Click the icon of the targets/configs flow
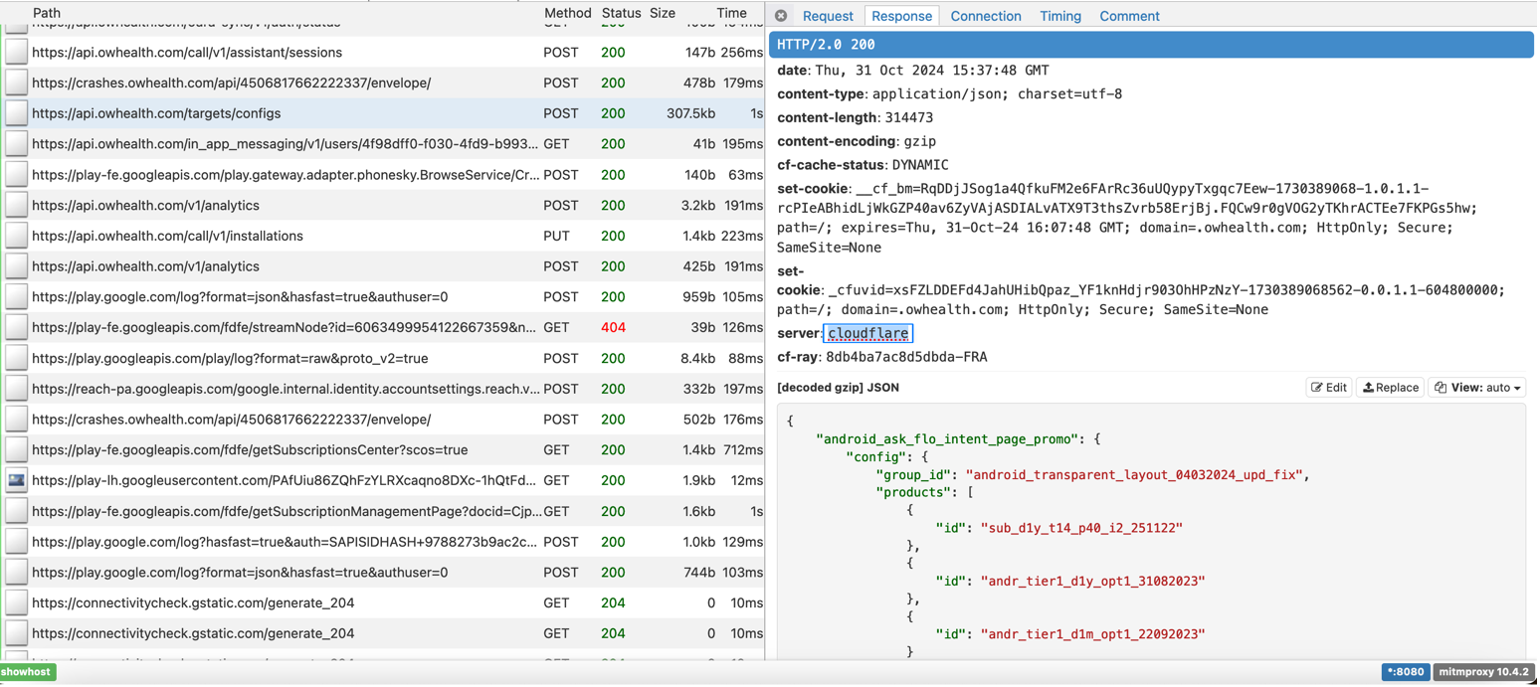This screenshot has height=687, width=1540. pyautogui.click(x=16, y=114)
